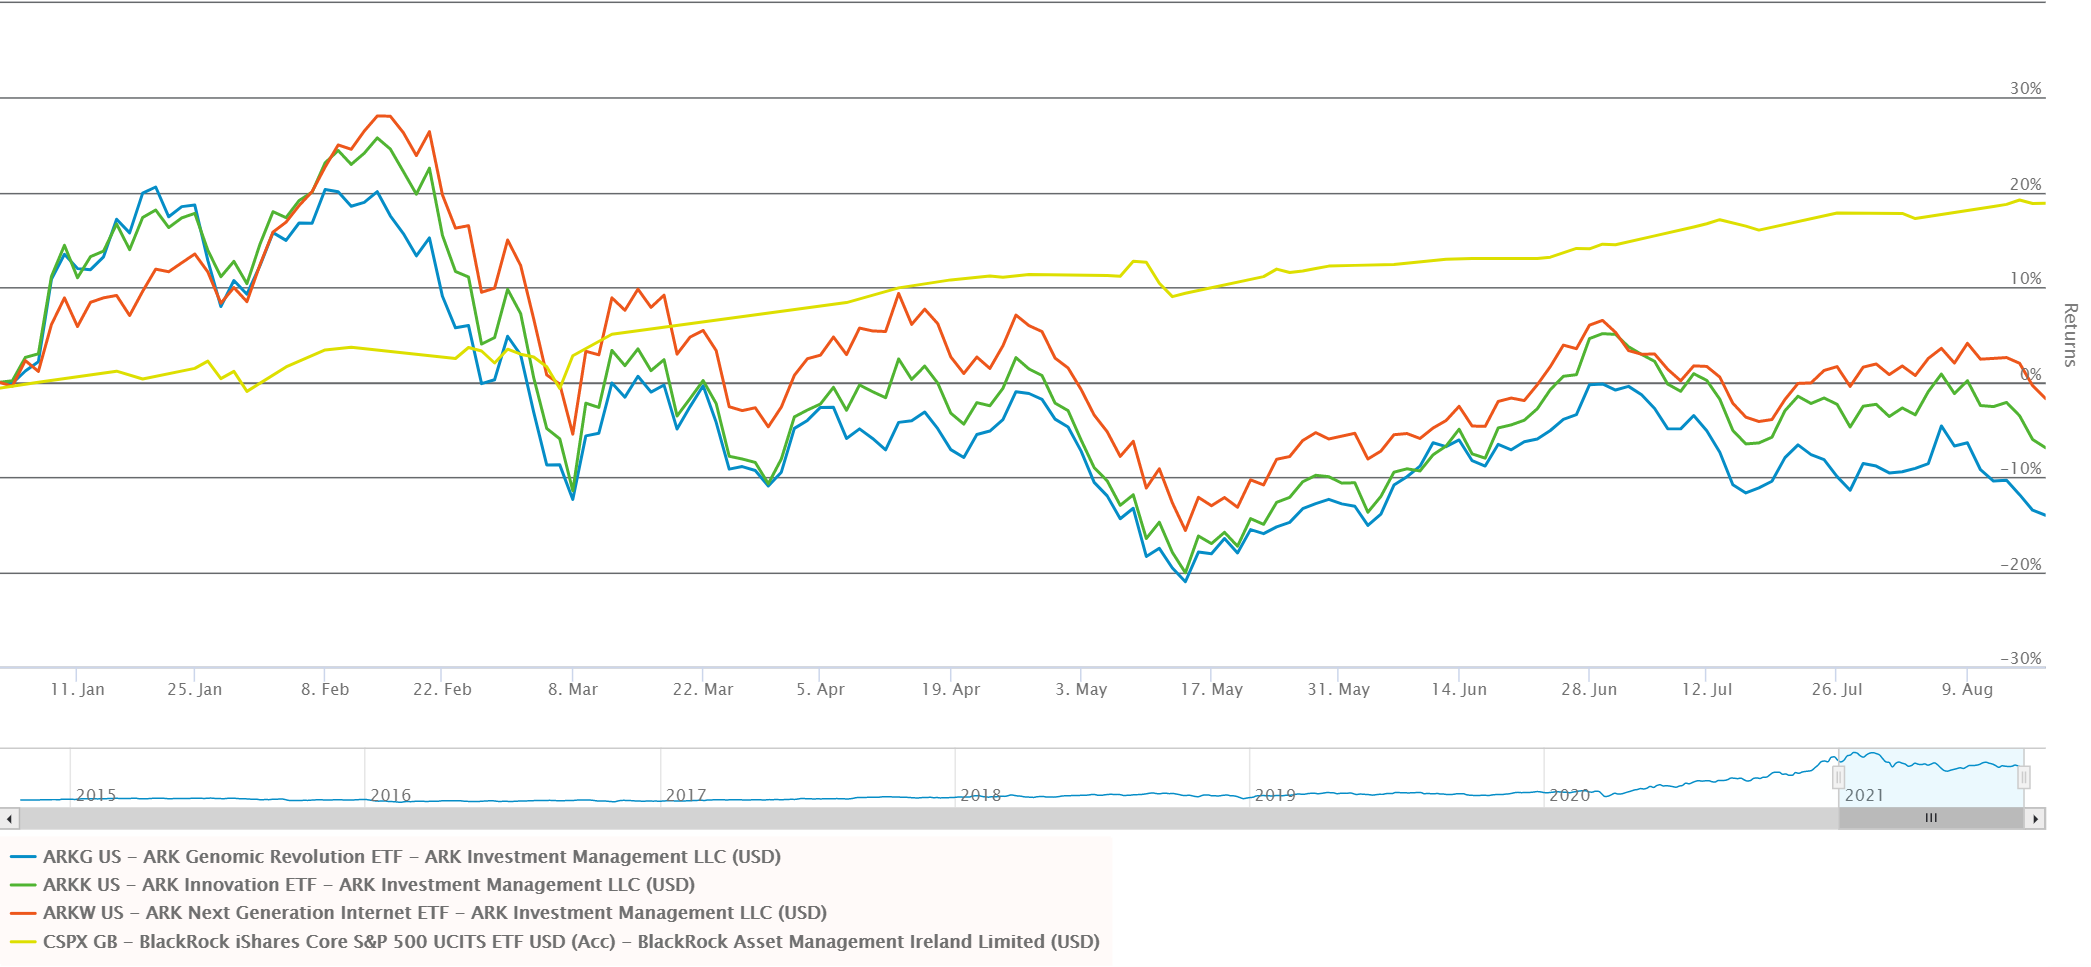
Task: Click the scrollbar right arrow button
Action: (x=2036, y=819)
